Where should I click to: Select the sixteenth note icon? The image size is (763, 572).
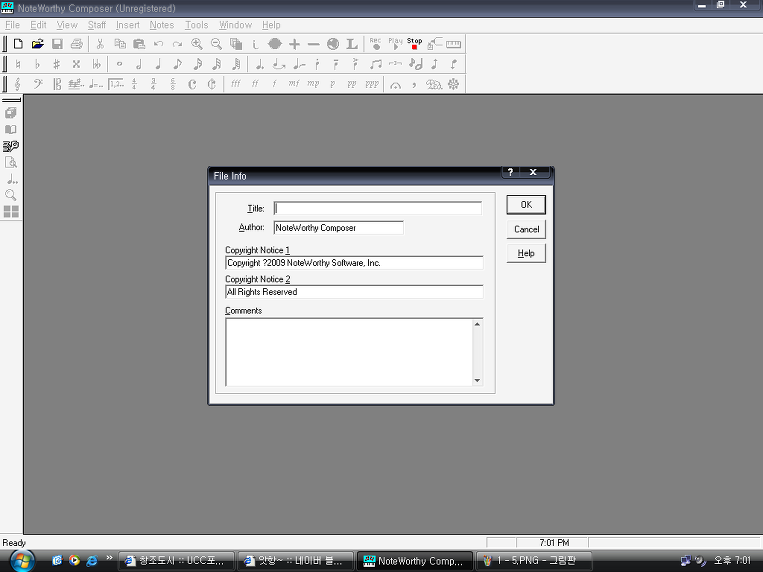(197, 64)
